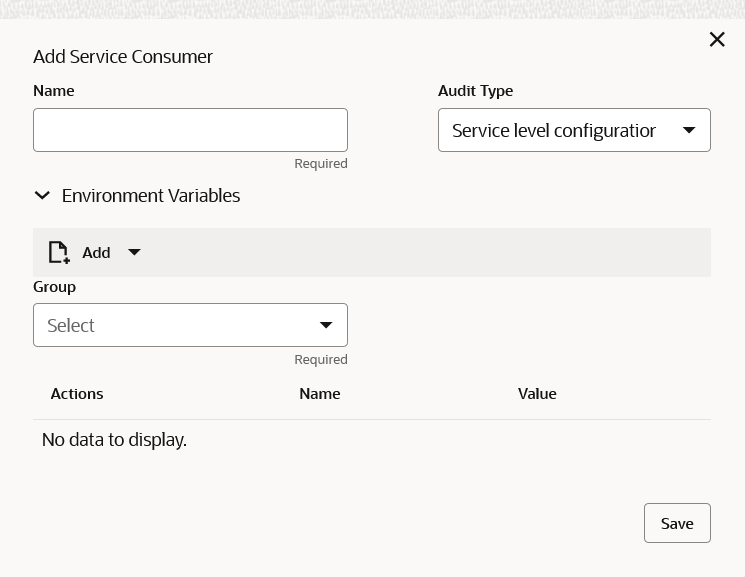Image resolution: width=745 pixels, height=577 pixels.
Task: Click the Actions column header
Action: (77, 394)
